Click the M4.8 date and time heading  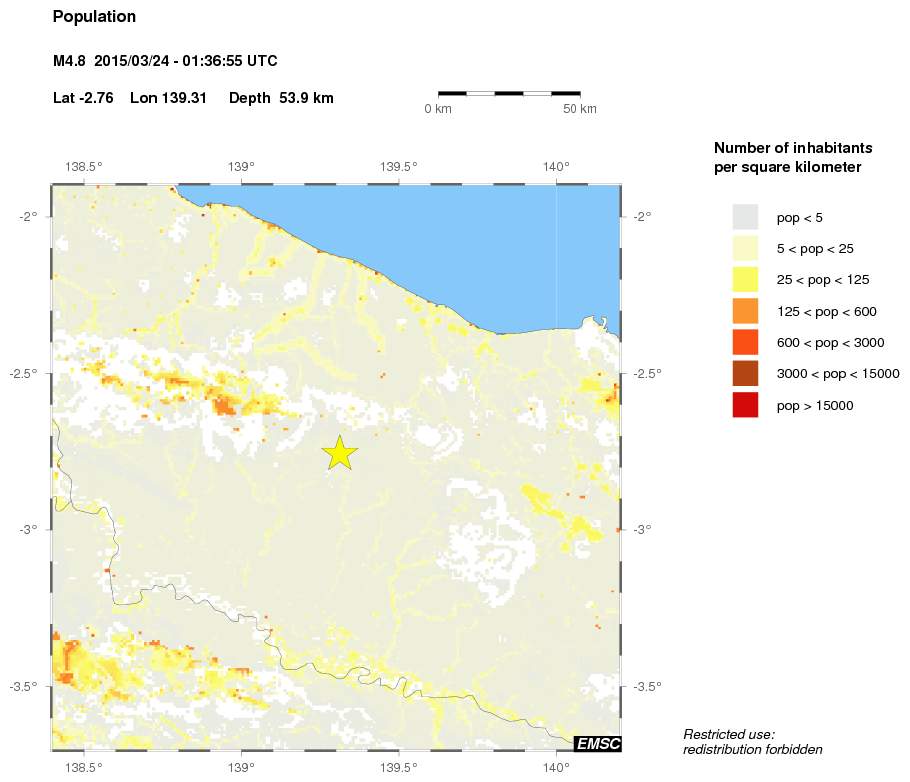tap(165, 62)
